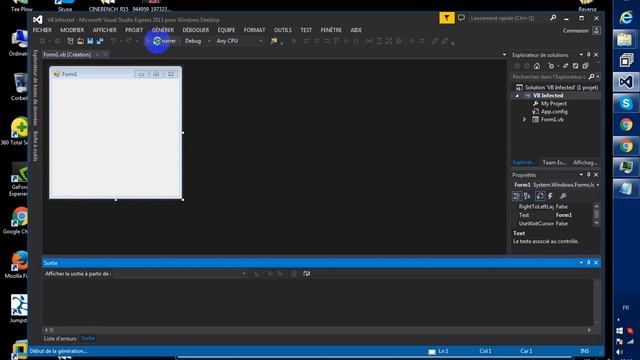Open the Boîte à outils side tab
This screenshot has width=640, height=360.
point(36,146)
